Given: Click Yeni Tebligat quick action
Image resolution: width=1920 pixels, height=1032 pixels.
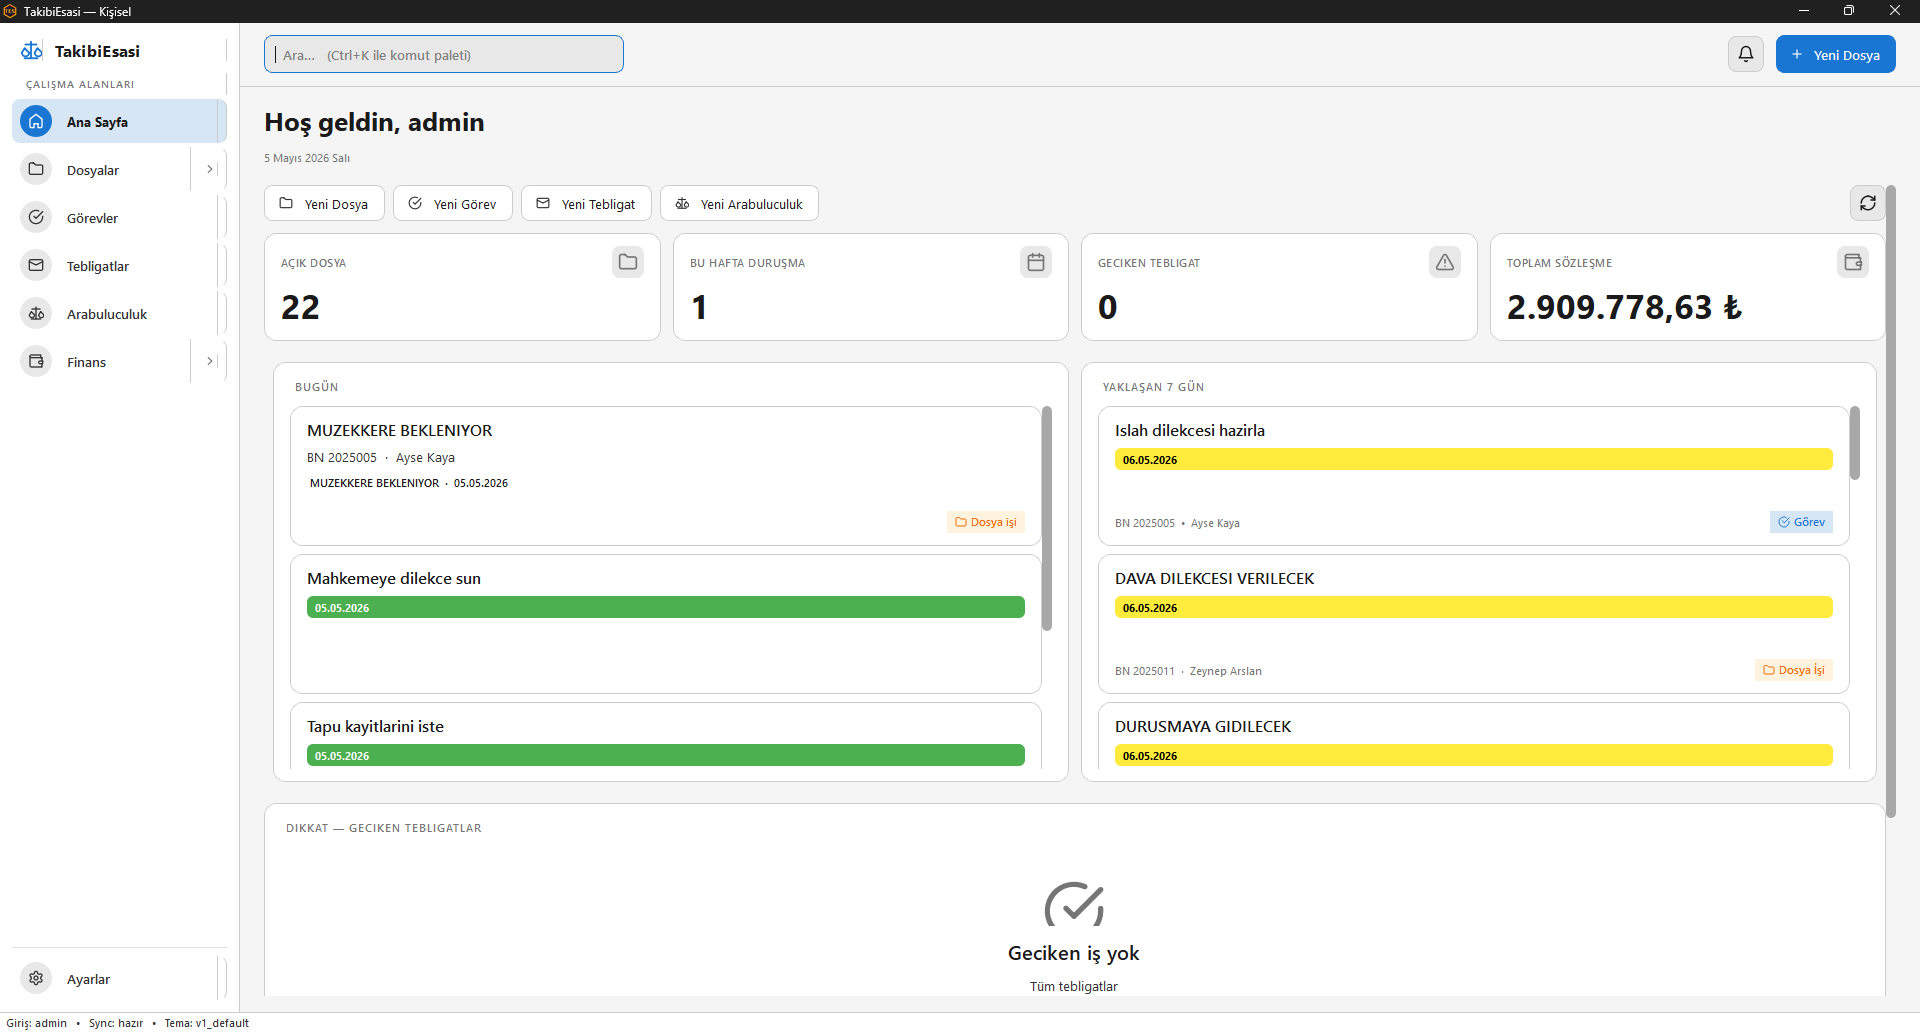Looking at the screenshot, I should 586,203.
